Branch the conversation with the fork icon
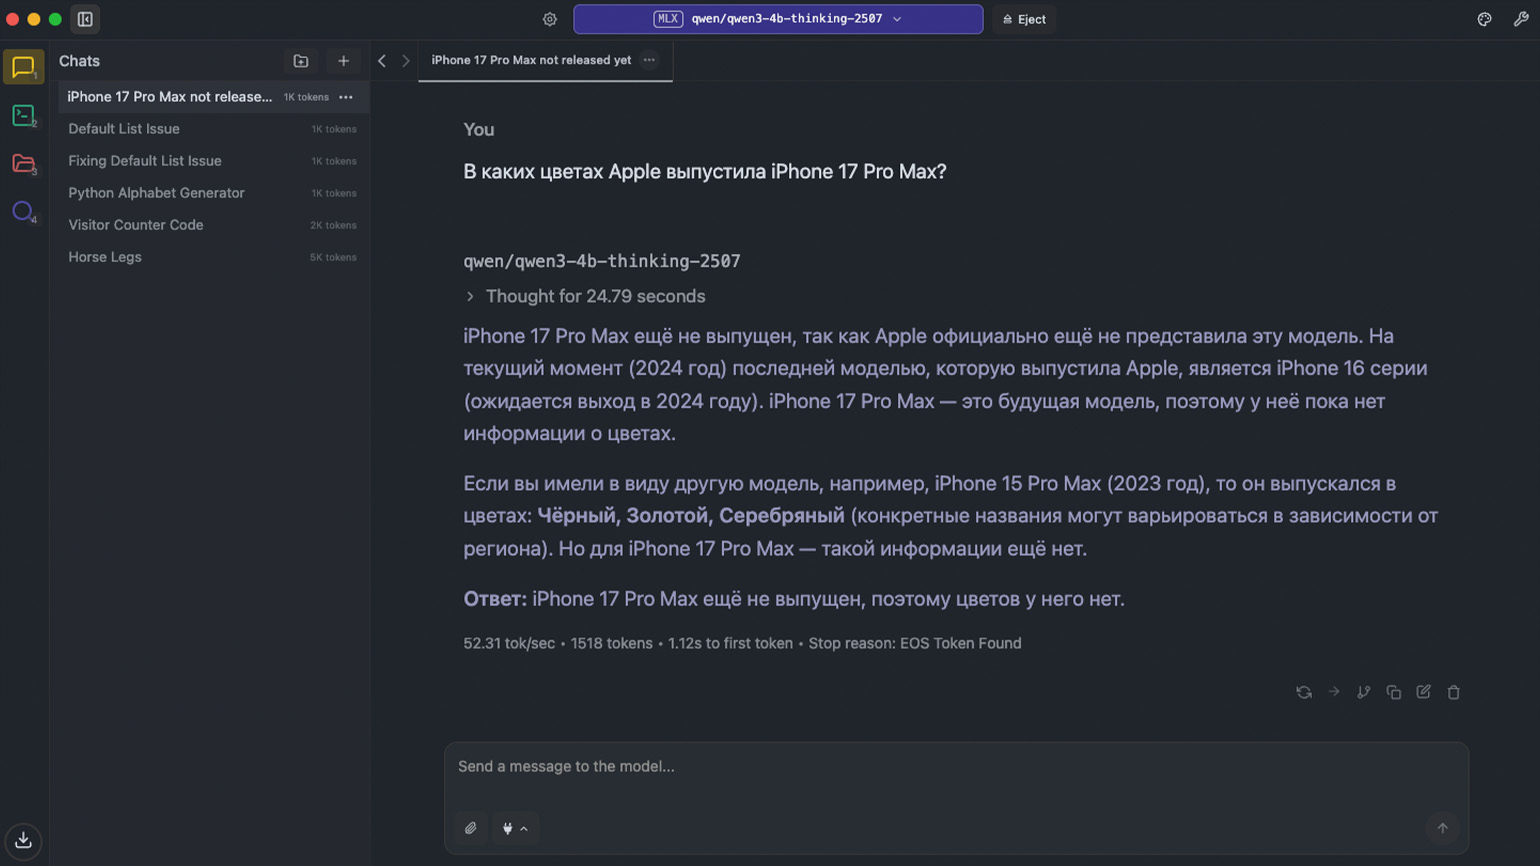The height and width of the screenshot is (866, 1540). pyautogui.click(x=1364, y=692)
